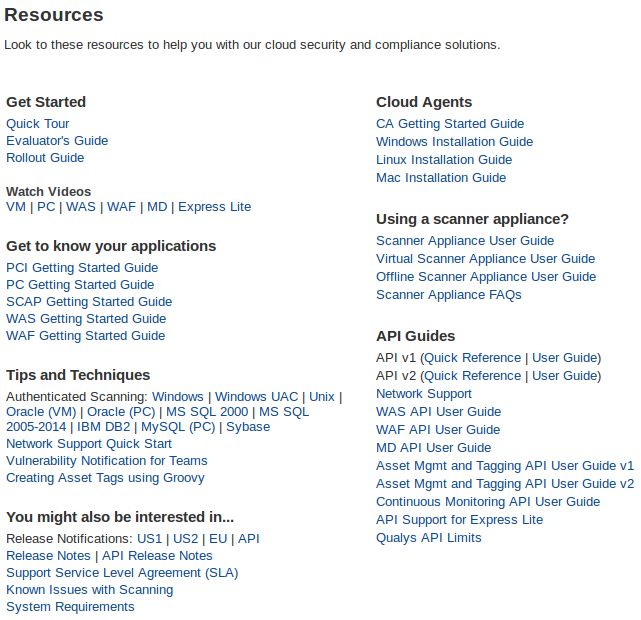Watch the WAF video link

[x=121, y=207]
